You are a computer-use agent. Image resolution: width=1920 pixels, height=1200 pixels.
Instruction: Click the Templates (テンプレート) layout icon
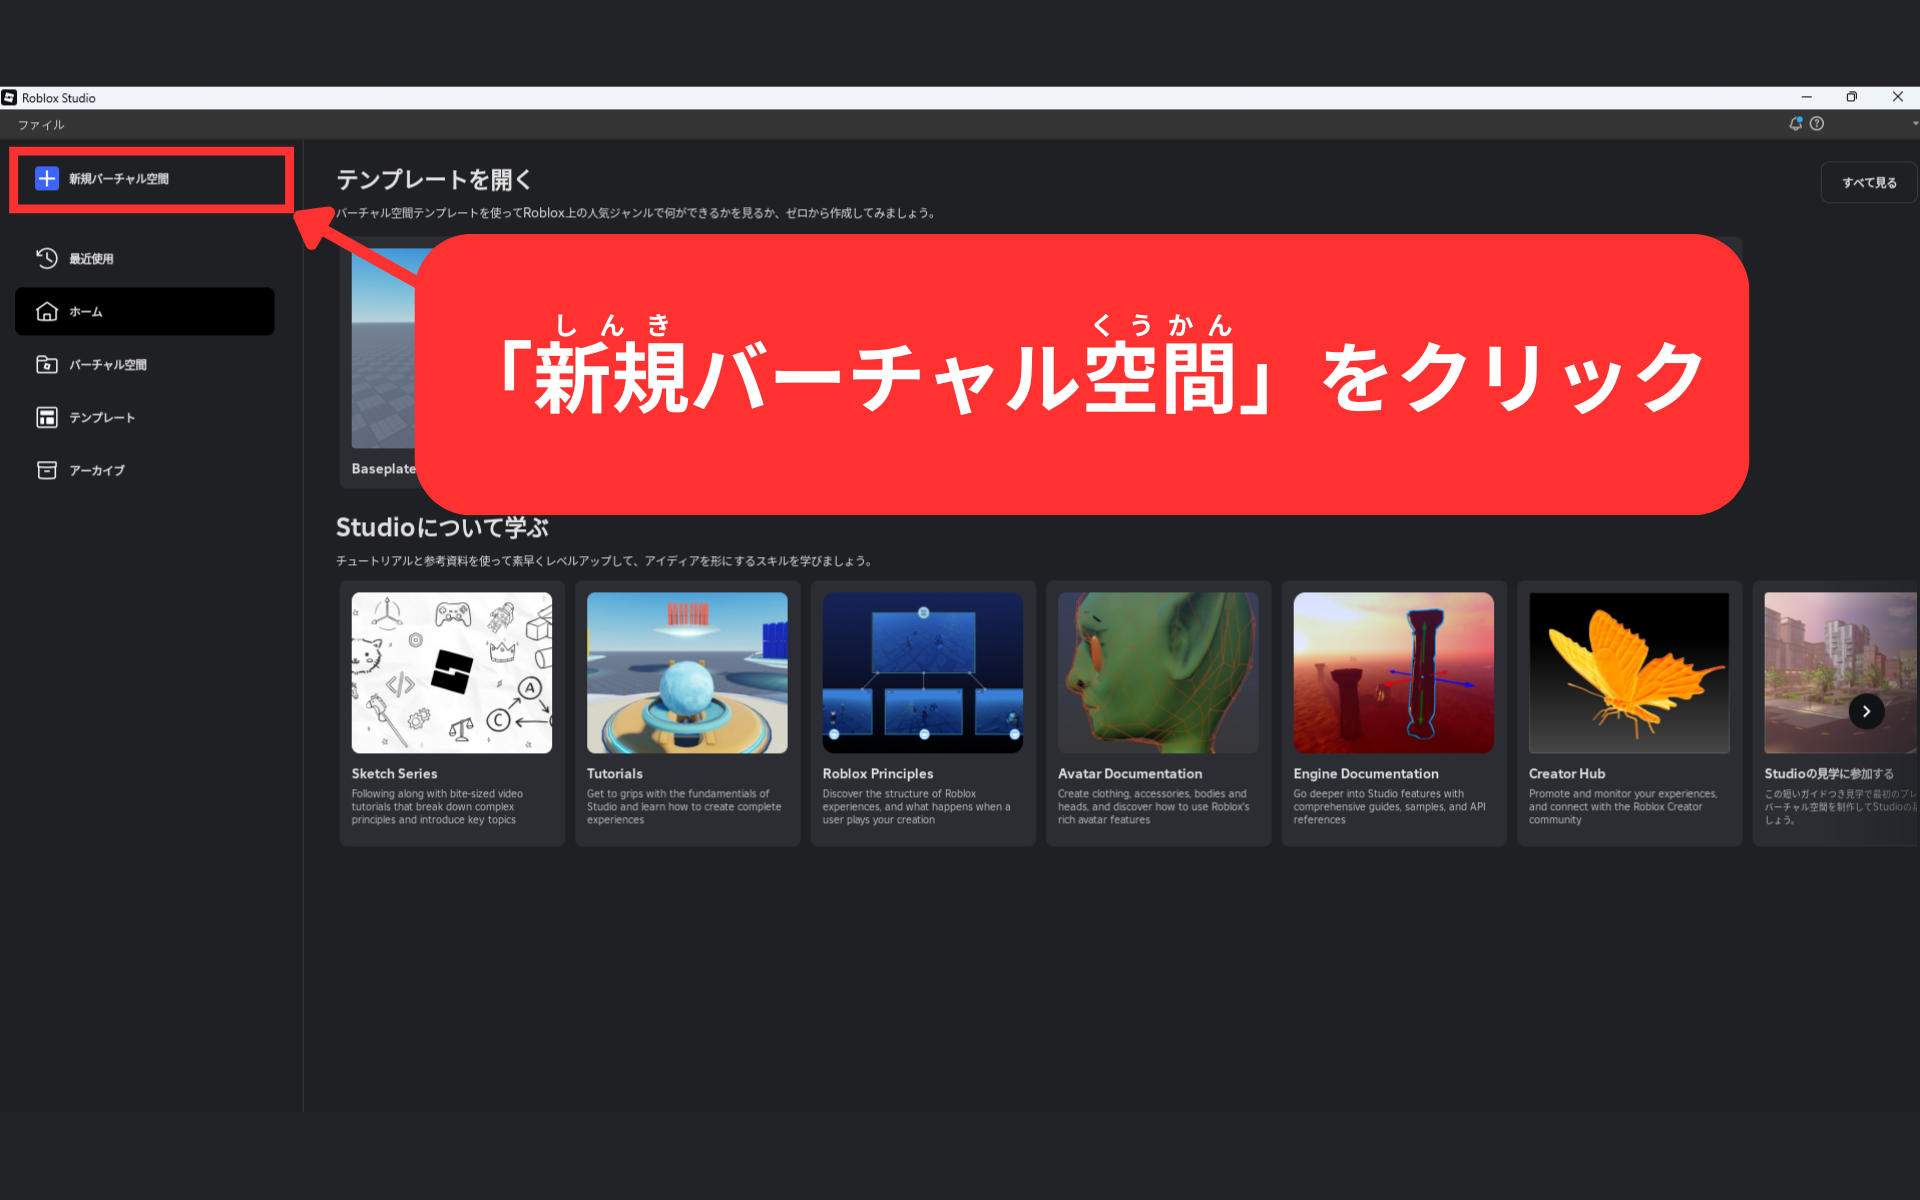(47, 417)
